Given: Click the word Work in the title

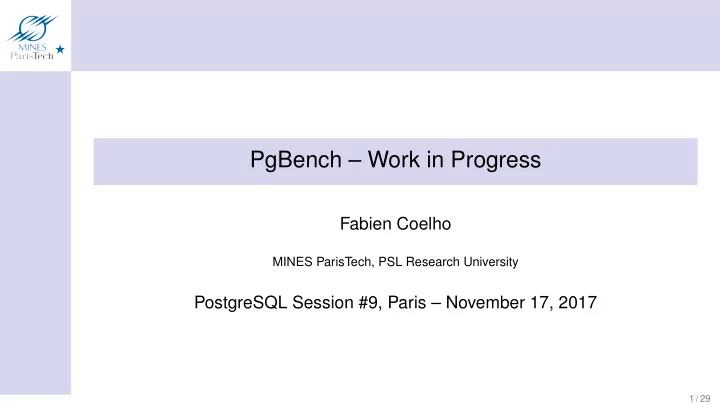Looking at the screenshot, I should click(394, 160).
